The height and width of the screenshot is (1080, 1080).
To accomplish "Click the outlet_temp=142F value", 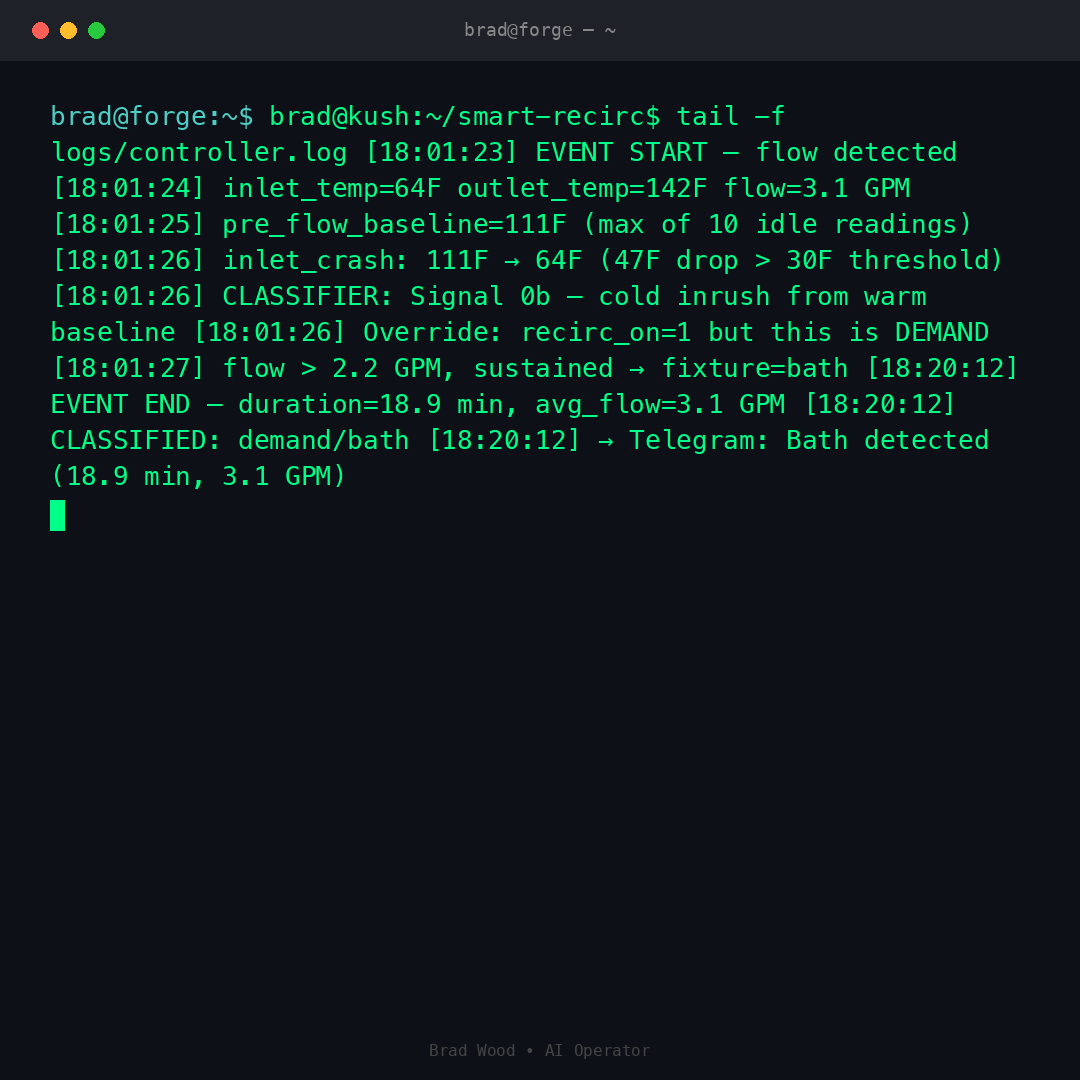I will [x=581, y=188].
